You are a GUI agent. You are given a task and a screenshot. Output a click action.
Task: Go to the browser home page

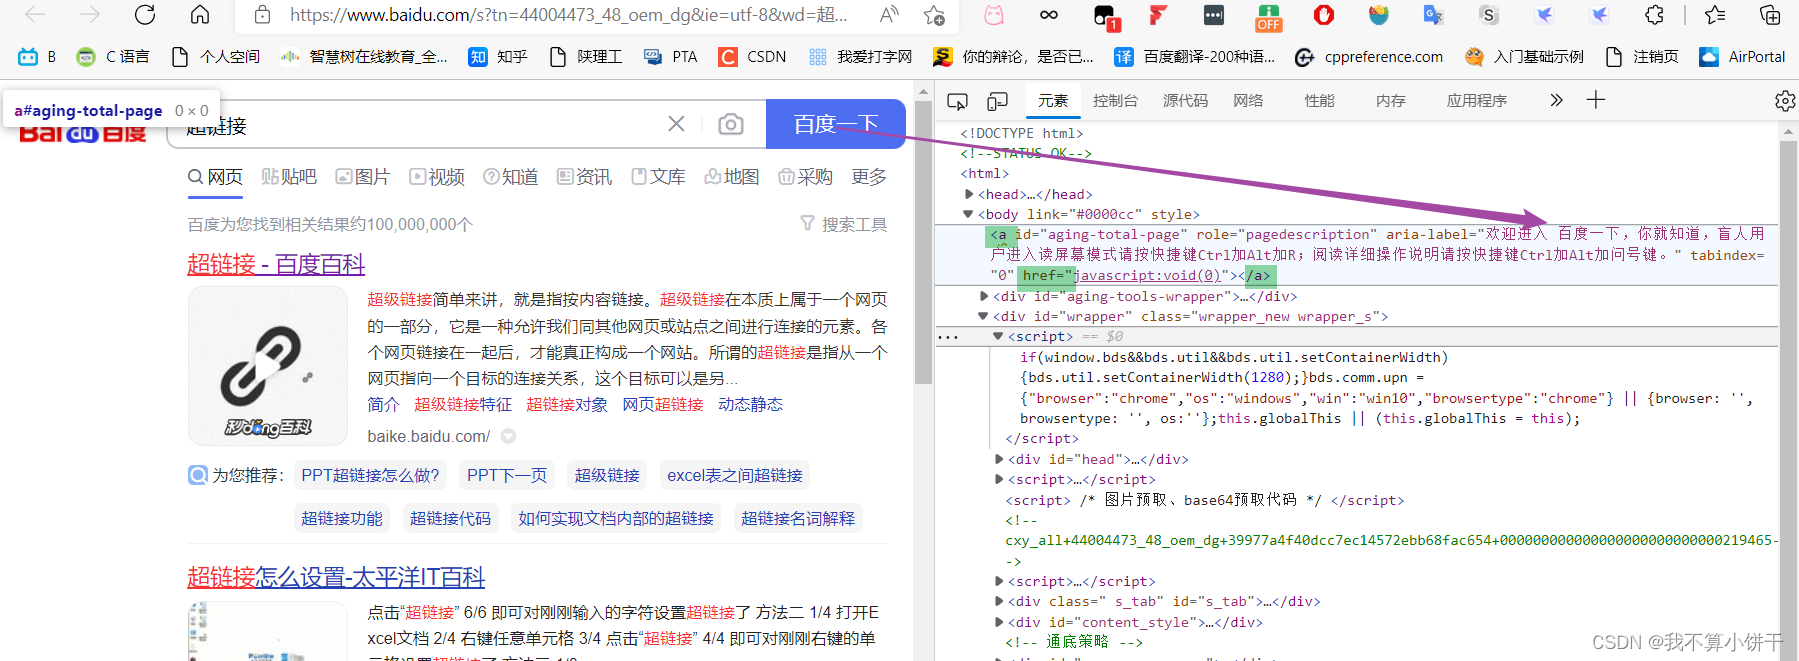click(200, 15)
